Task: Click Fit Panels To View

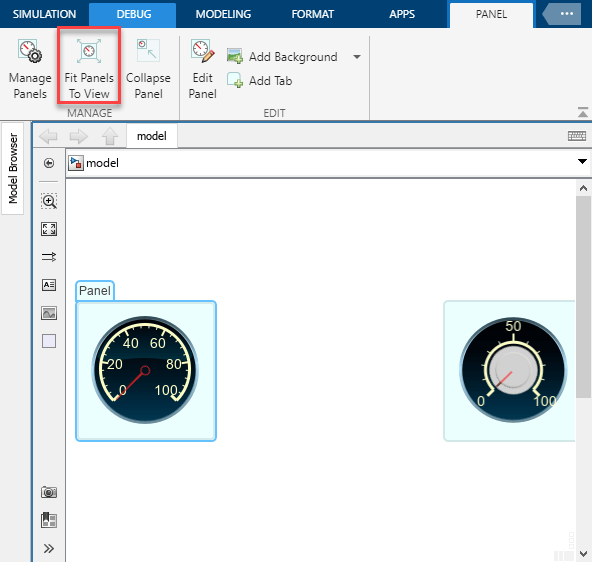Action: point(89,69)
